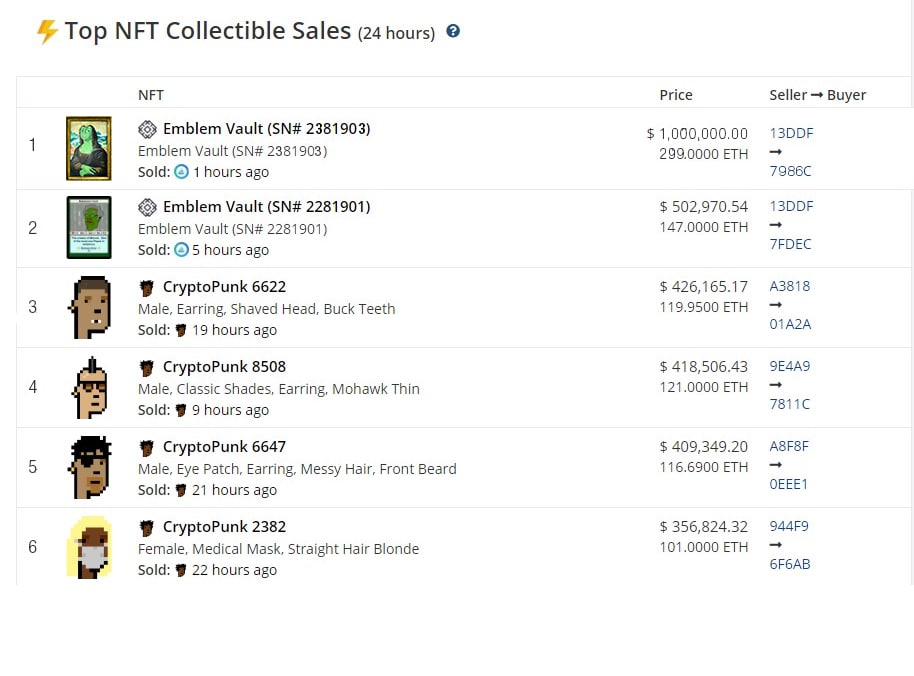Open the CryptoPunk 2382 blonde avatar image
This screenshot has height=676, width=914.
[89, 547]
